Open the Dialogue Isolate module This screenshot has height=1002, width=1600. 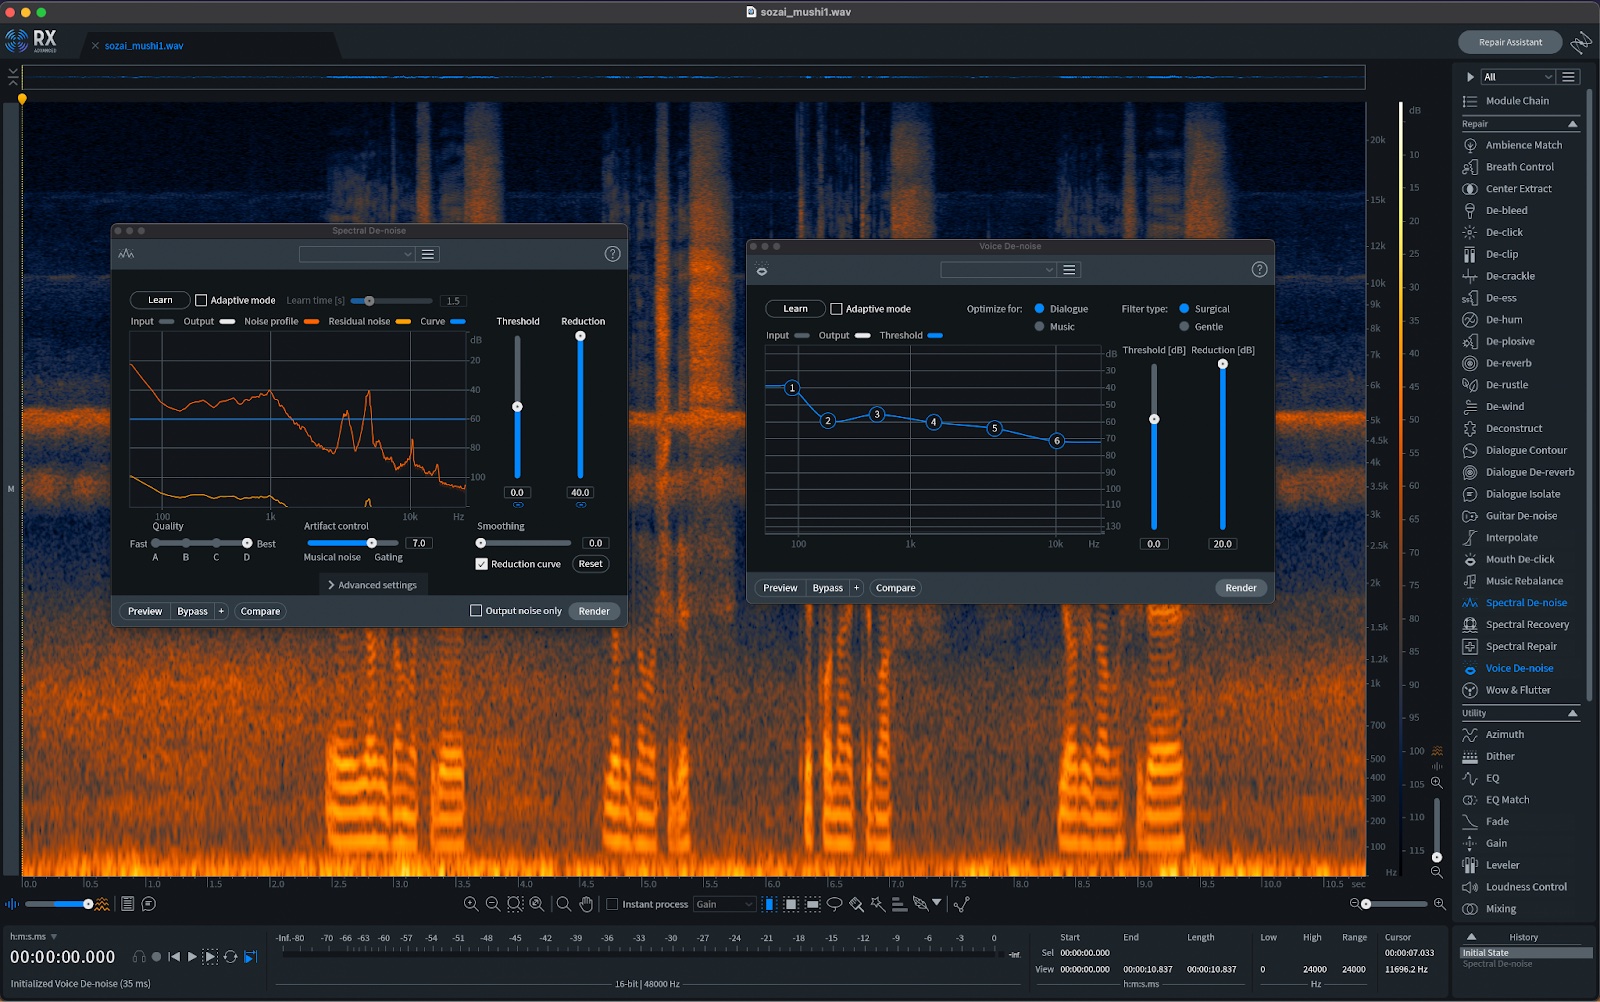pyautogui.click(x=1522, y=494)
